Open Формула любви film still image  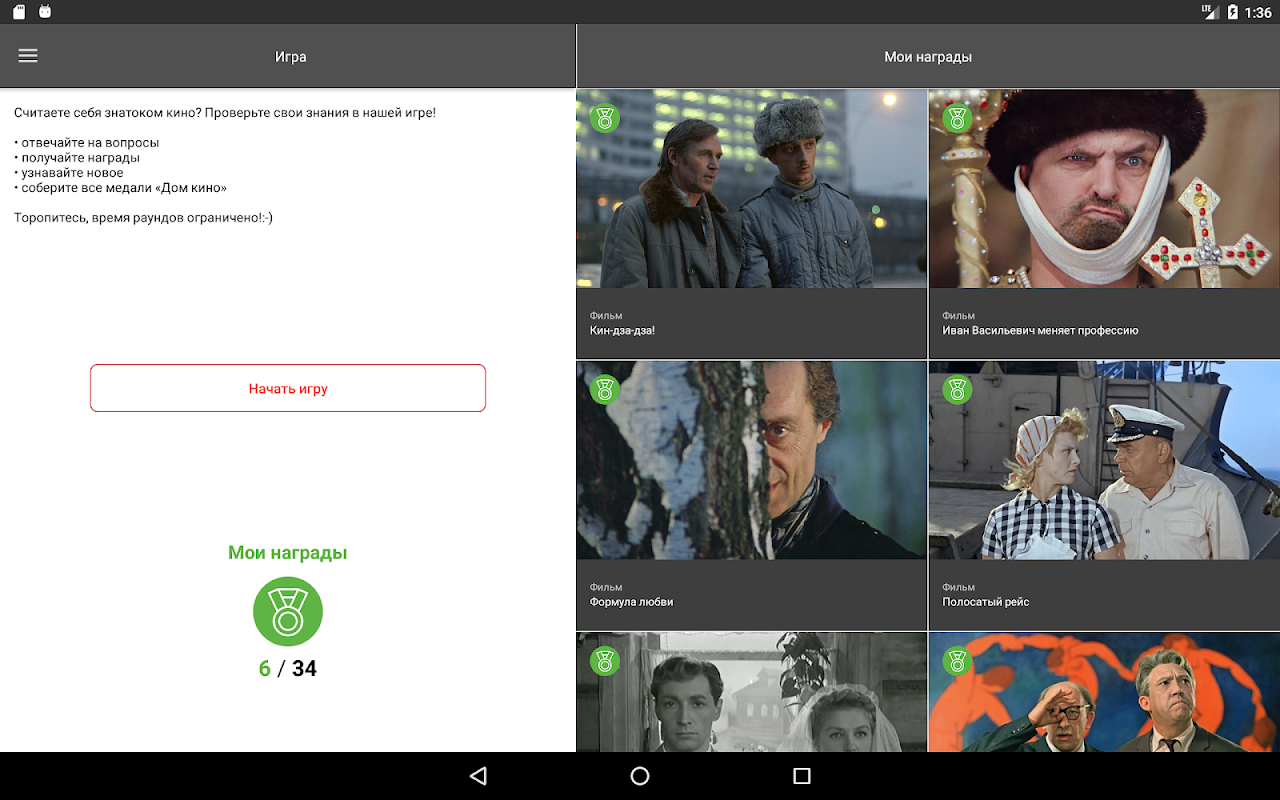coord(752,460)
